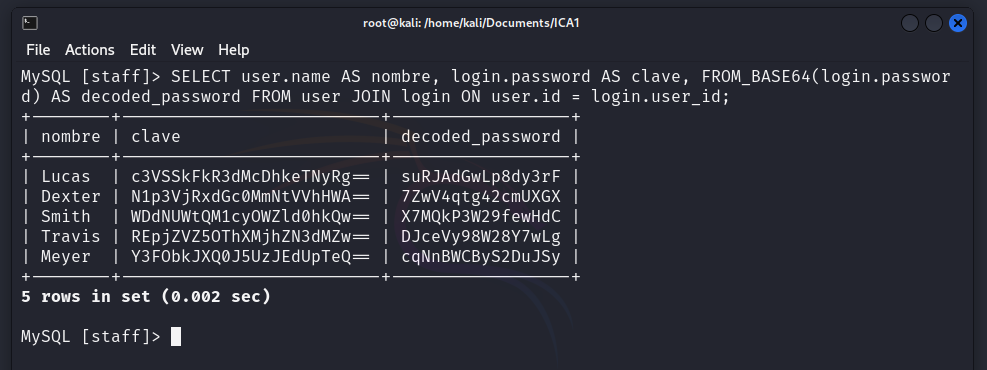Click the nombre column header

(x=70, y=137)
